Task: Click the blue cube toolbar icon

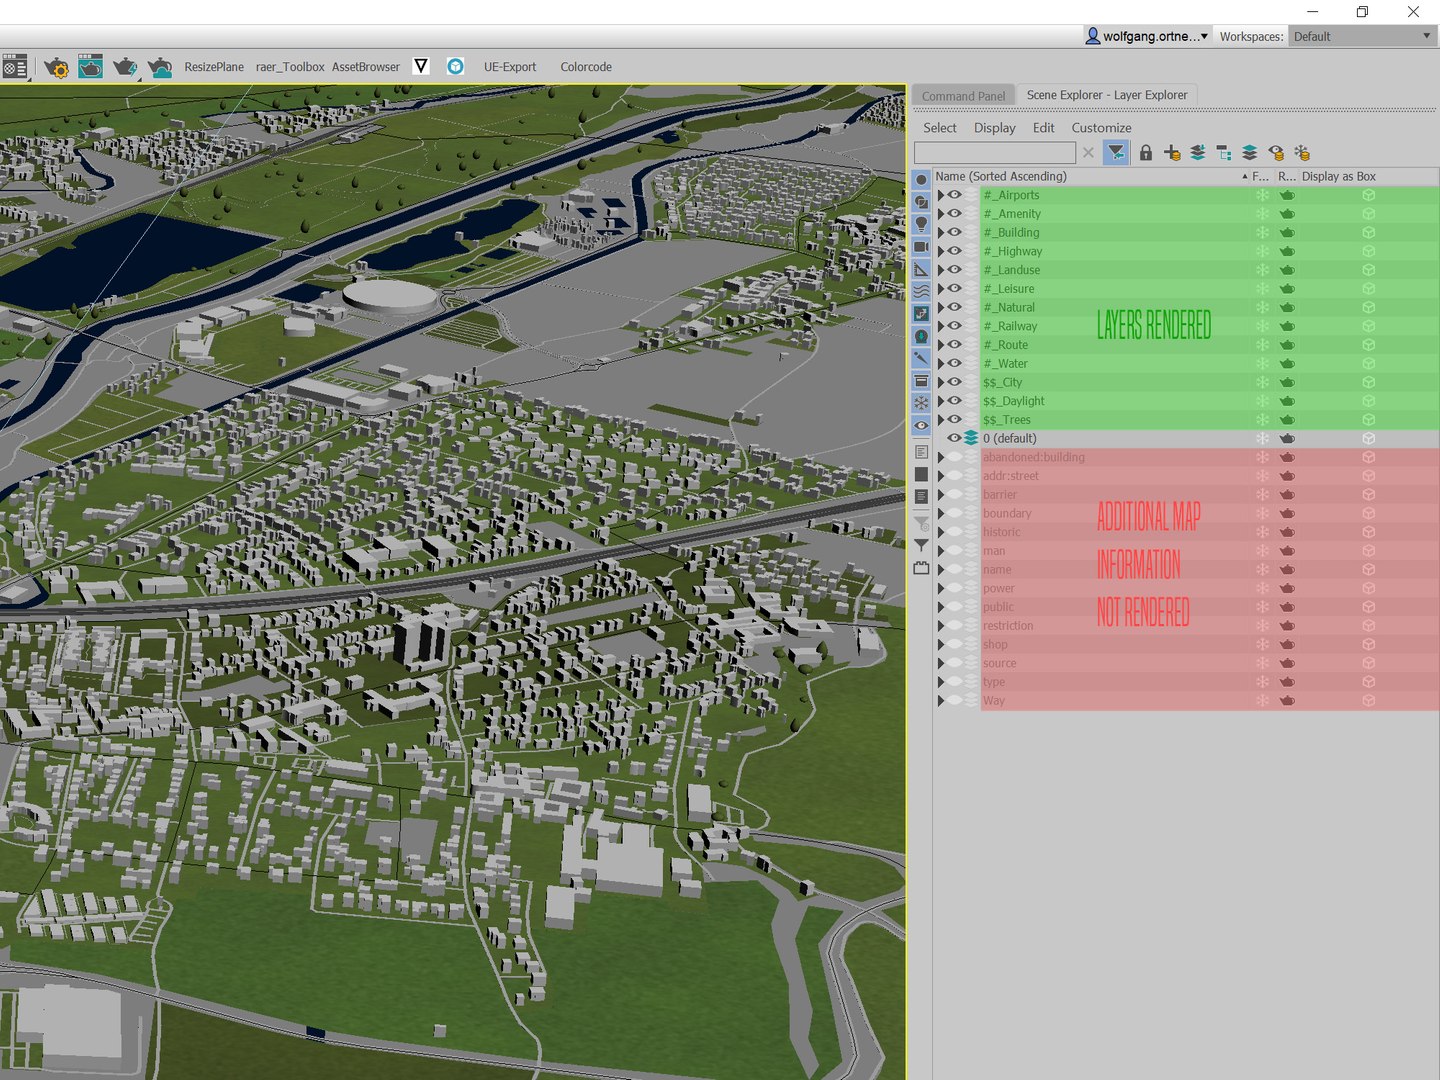Action: point(455,66)
